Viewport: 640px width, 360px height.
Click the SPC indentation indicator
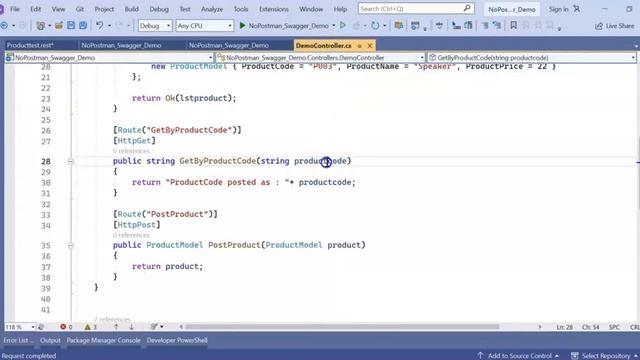tap(614, 327)
